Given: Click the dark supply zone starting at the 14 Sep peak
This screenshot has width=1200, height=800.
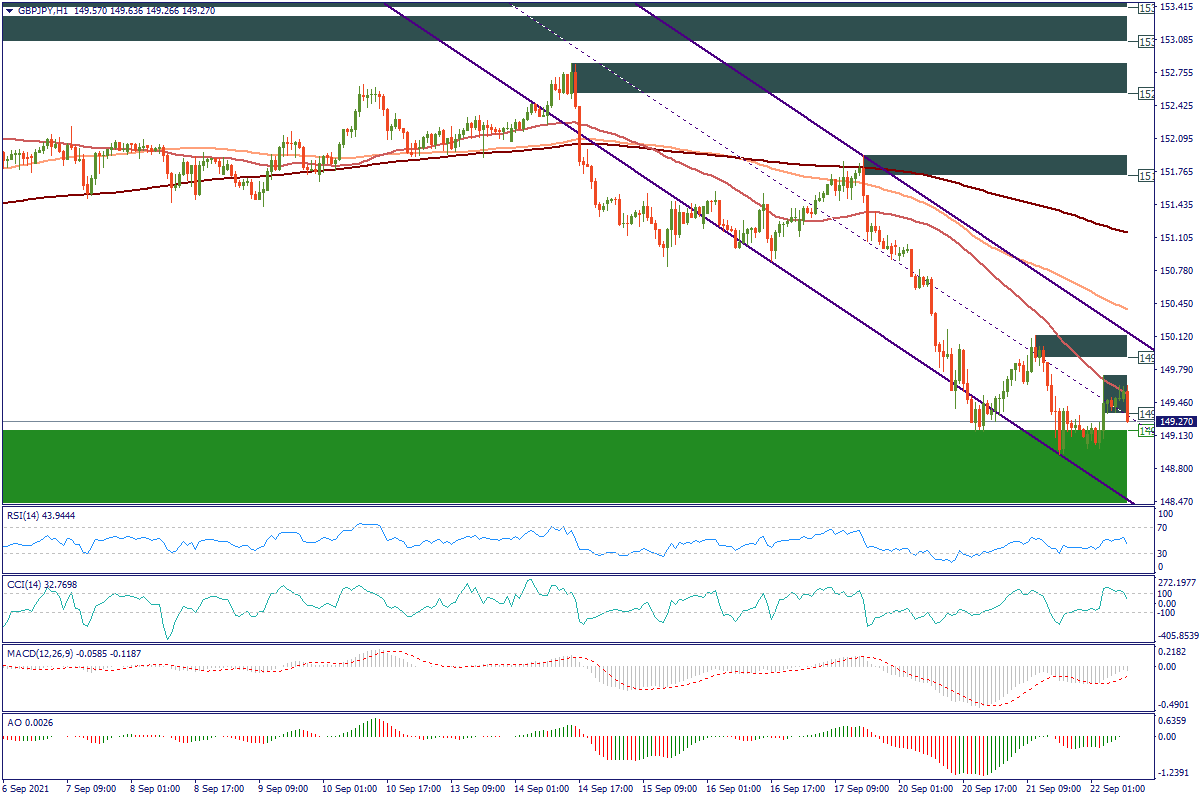Looking at the screenshot, I should (848, 78).
